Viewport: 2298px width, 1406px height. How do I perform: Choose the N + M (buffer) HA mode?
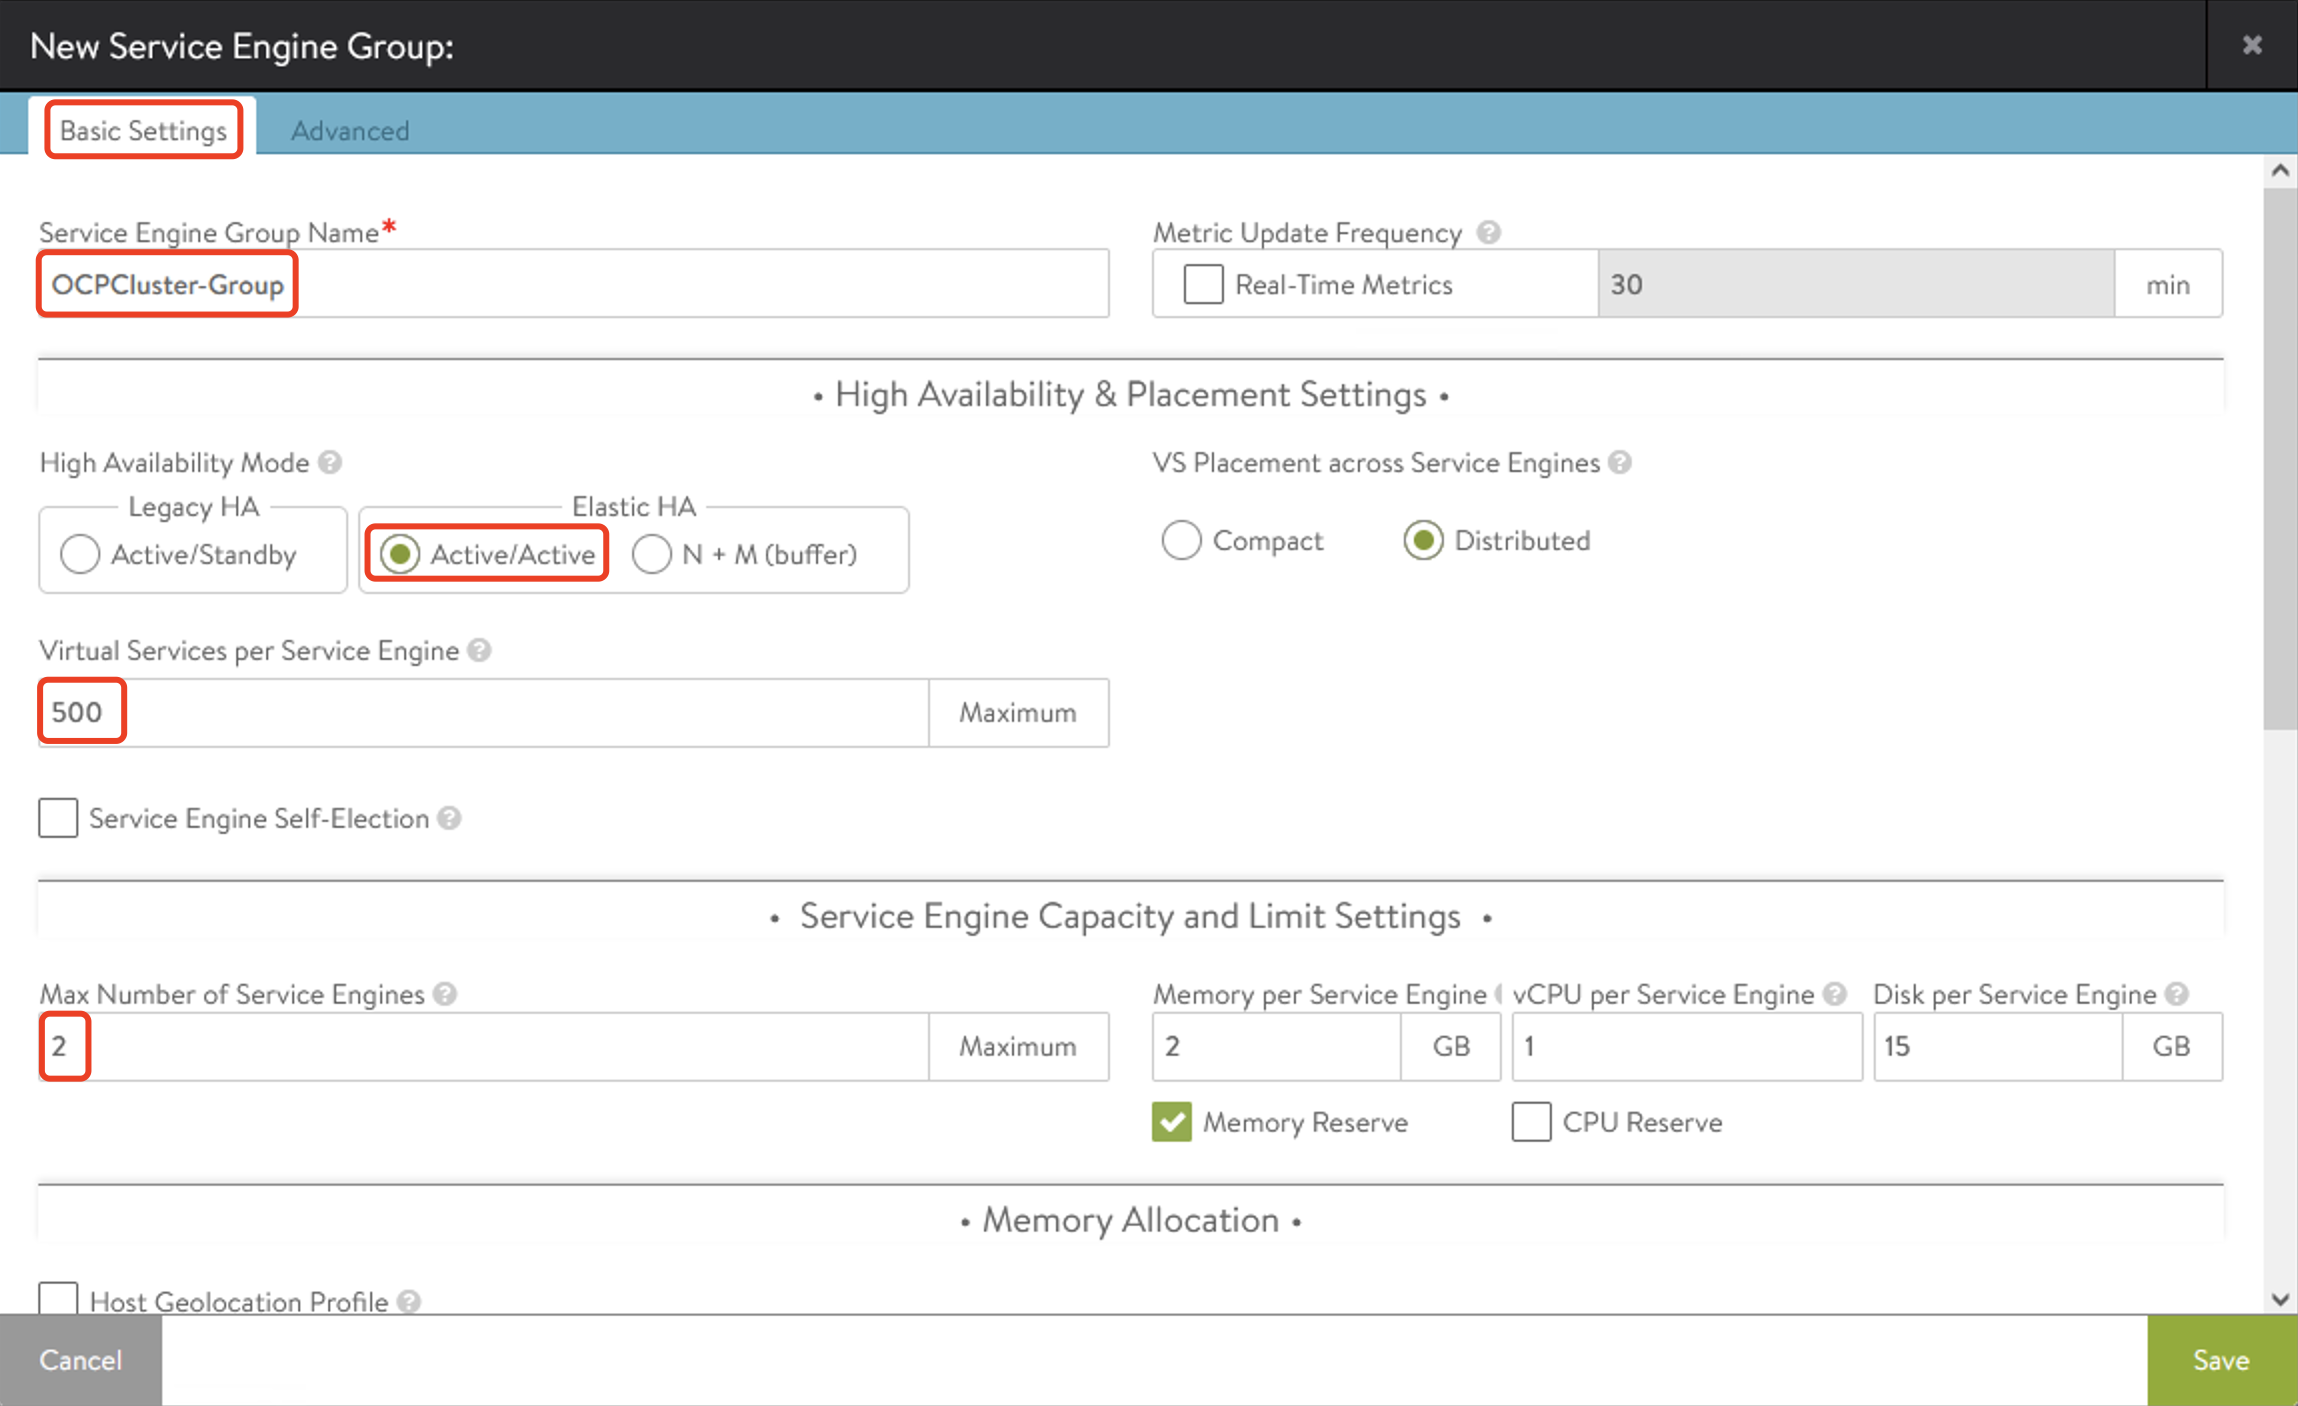652,554
